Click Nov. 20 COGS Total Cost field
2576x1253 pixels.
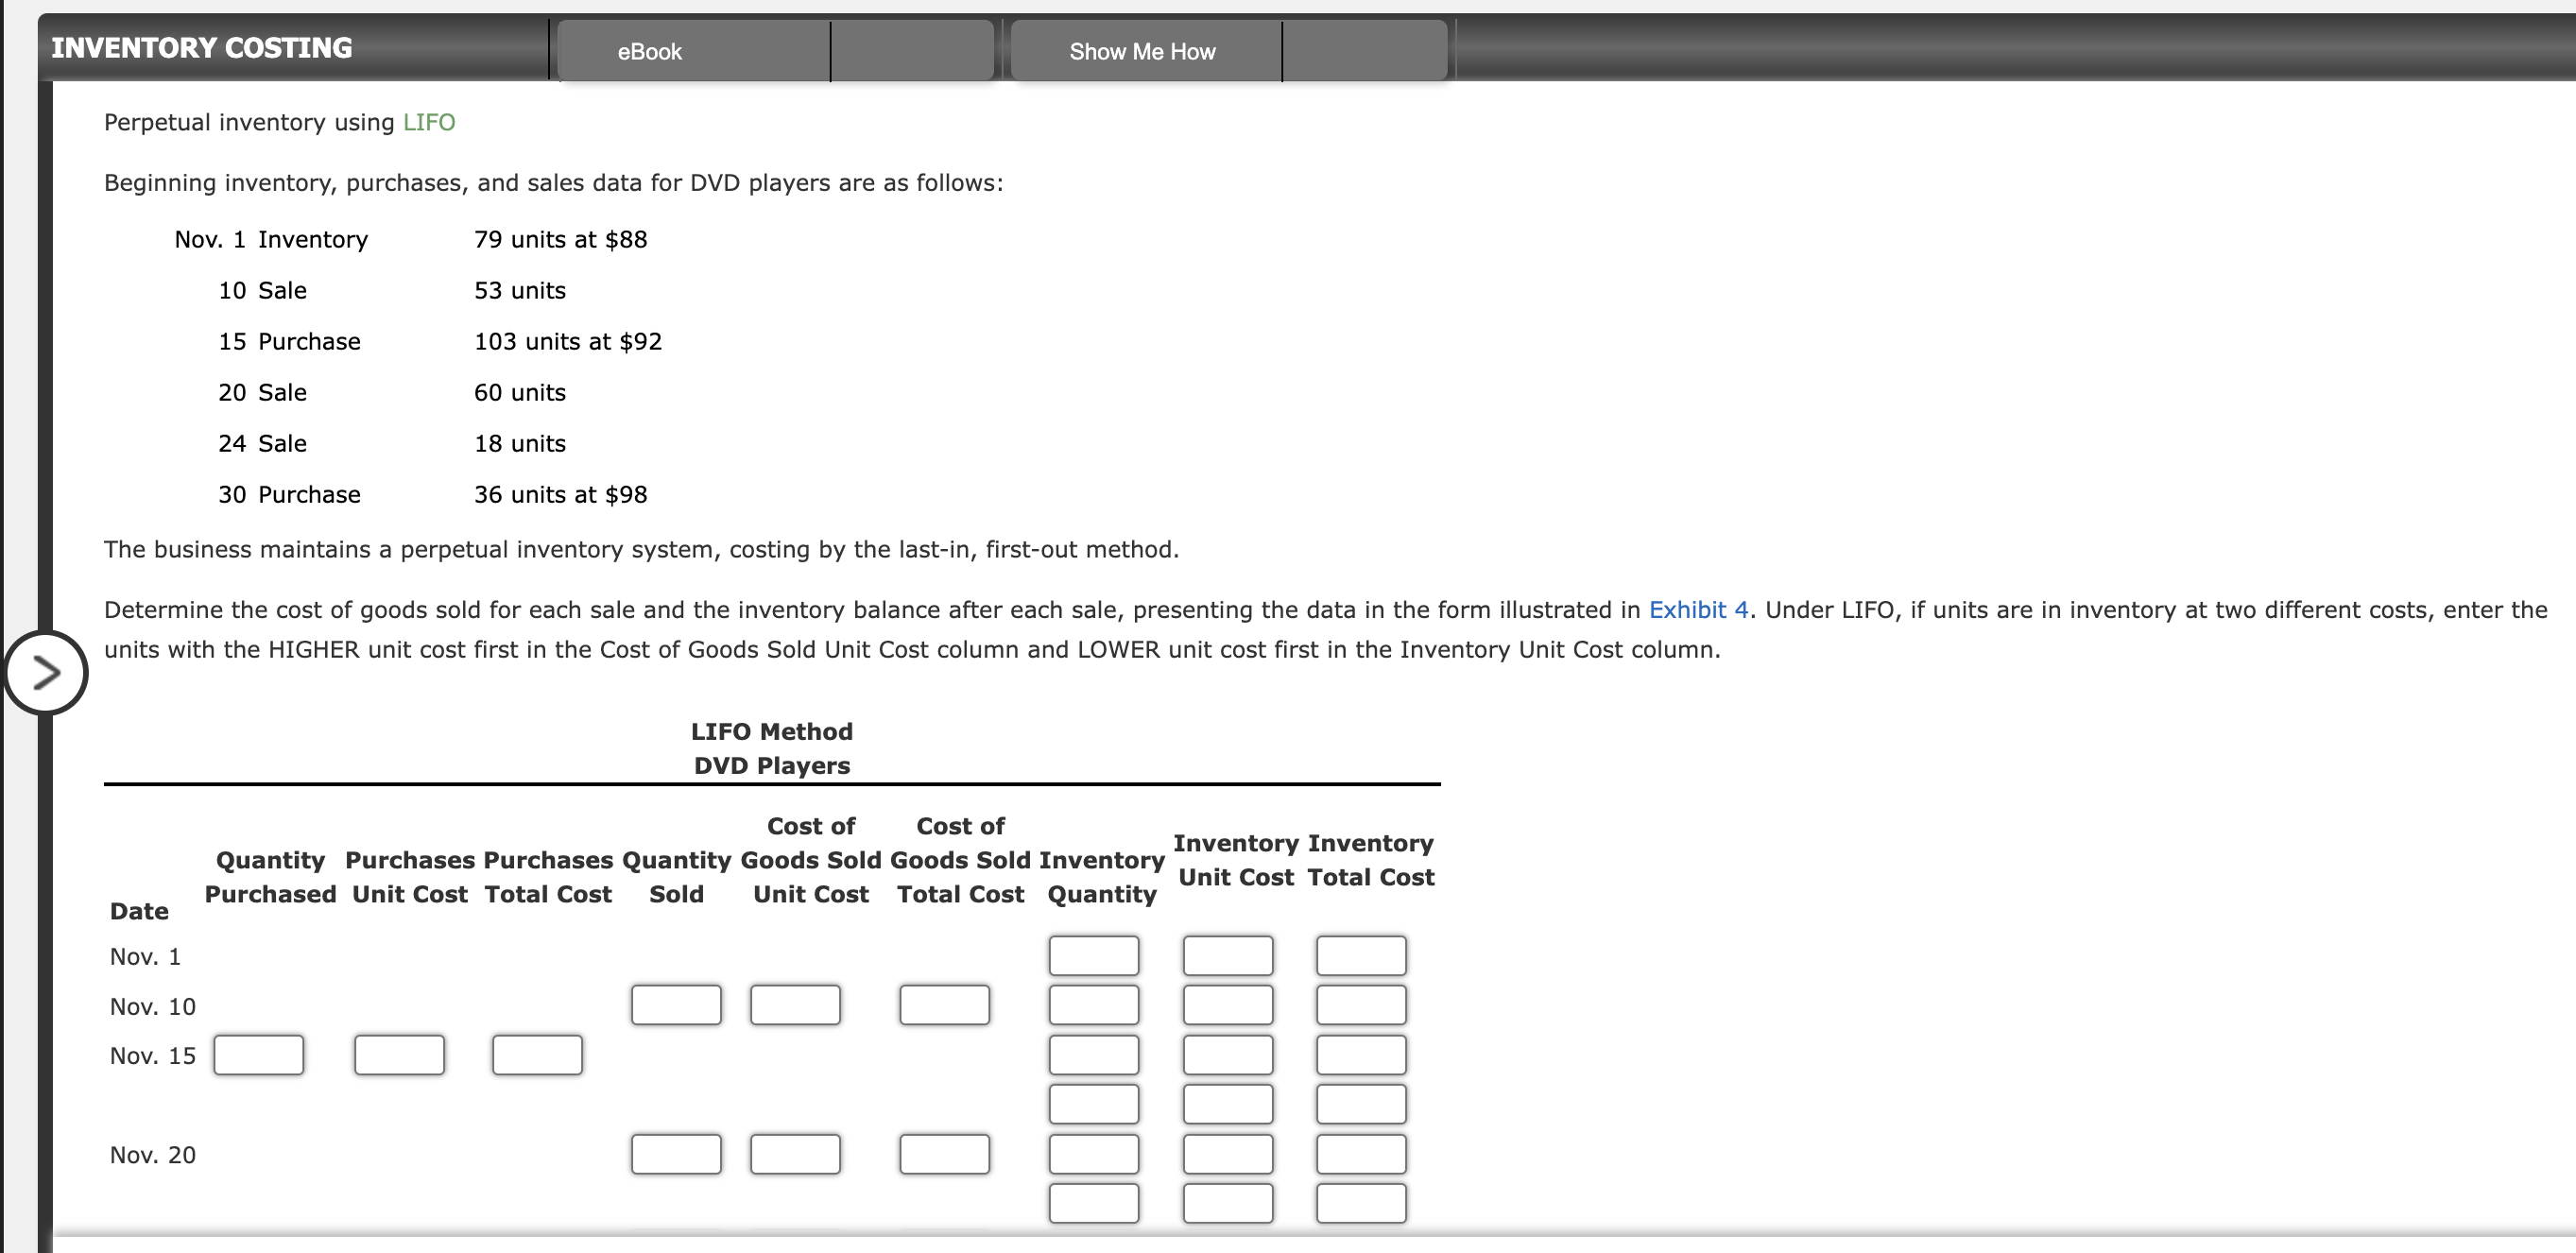(x=944, y=1154)
